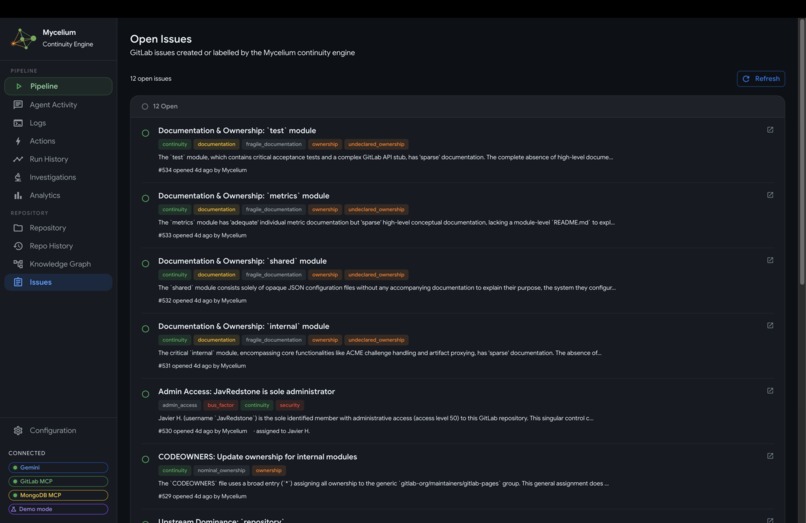This screenshot has width=806, height=523.
Task: Click open status circle of CODEOWNERS issue
Action: tap(145, 459)
